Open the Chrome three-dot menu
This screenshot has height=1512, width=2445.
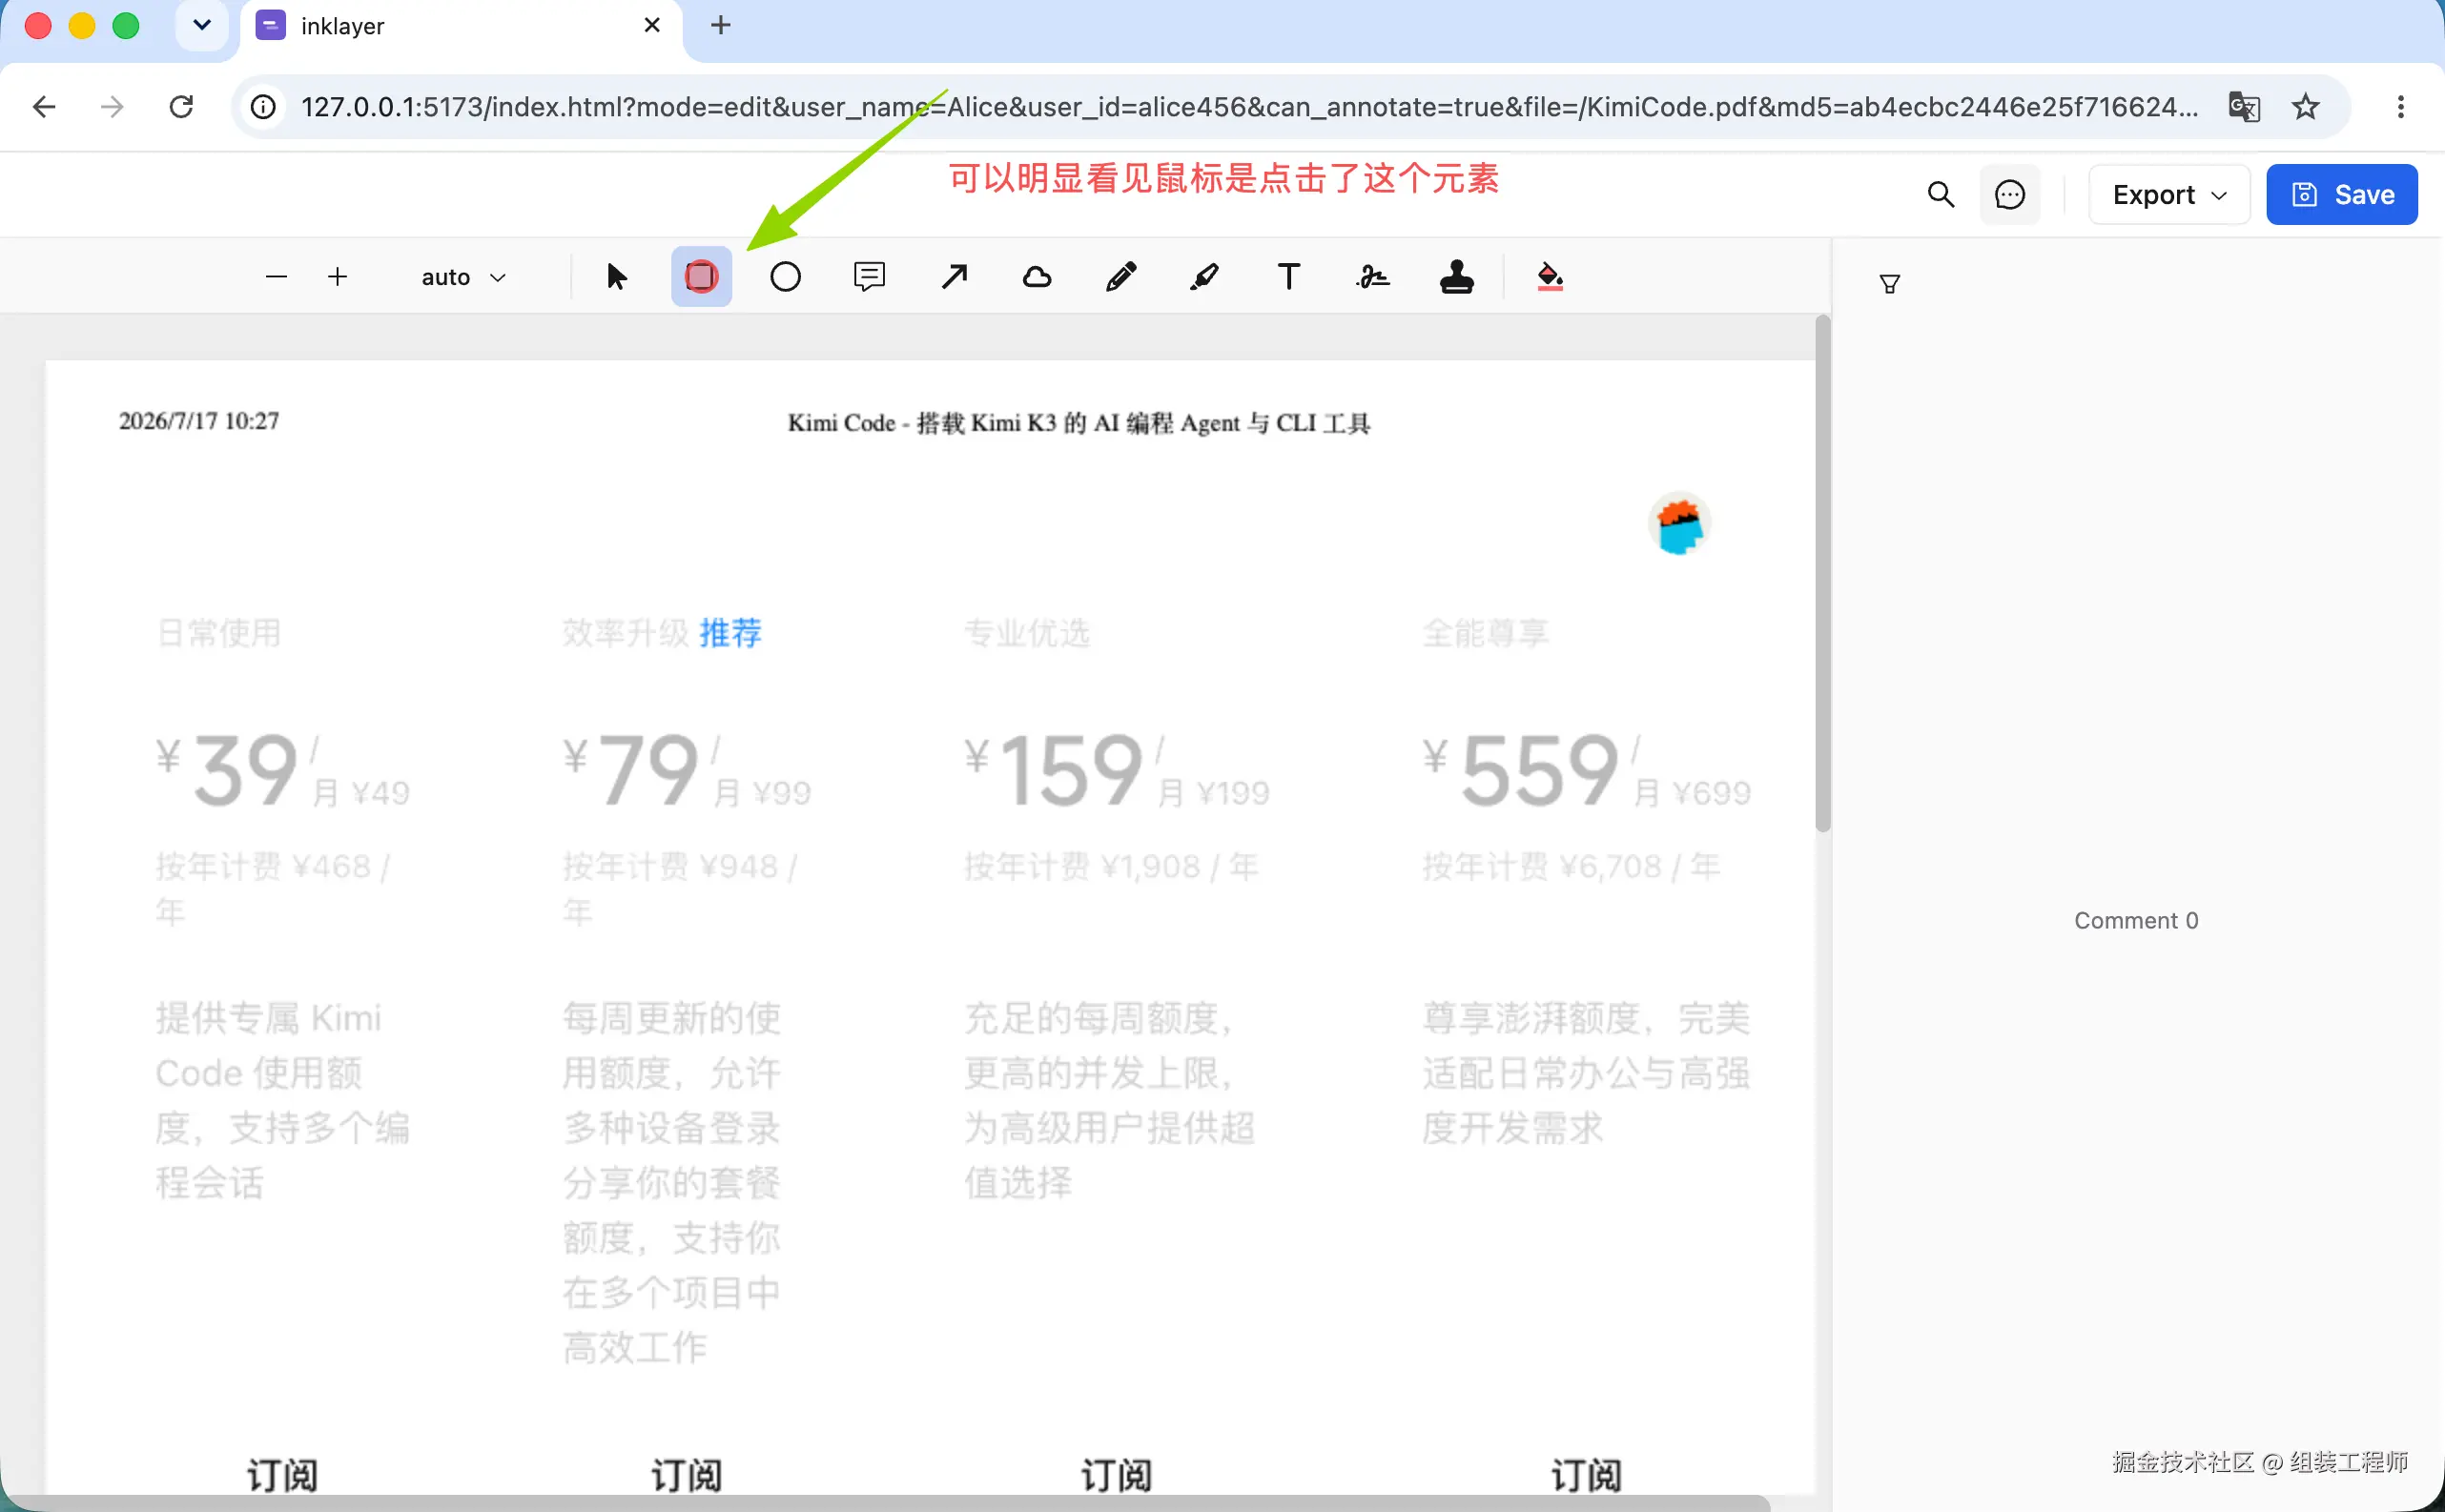click(2401, 107)
